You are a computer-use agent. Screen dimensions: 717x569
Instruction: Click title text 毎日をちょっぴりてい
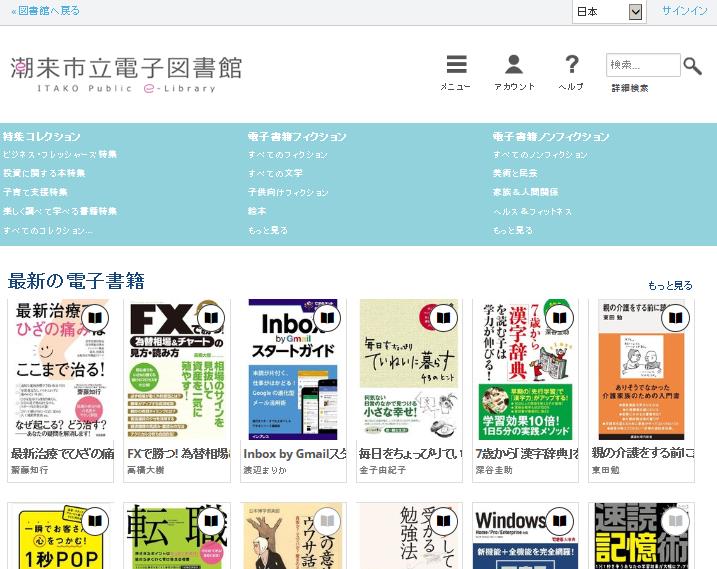pos(411,453)
